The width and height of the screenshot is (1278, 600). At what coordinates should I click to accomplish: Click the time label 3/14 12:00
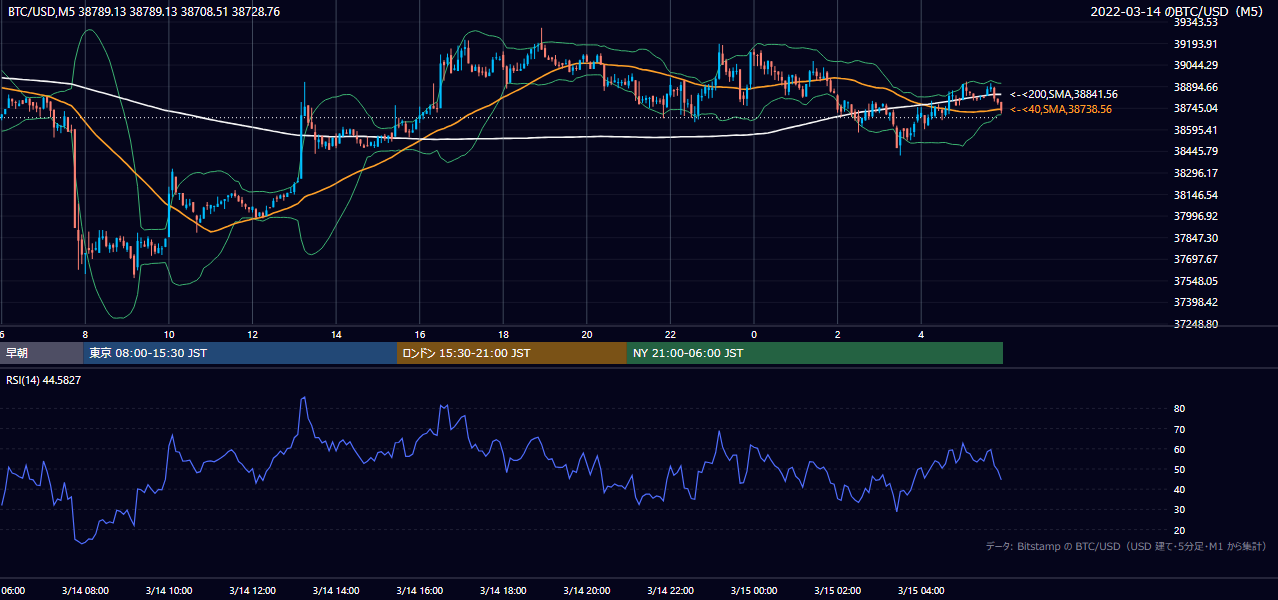252,591
